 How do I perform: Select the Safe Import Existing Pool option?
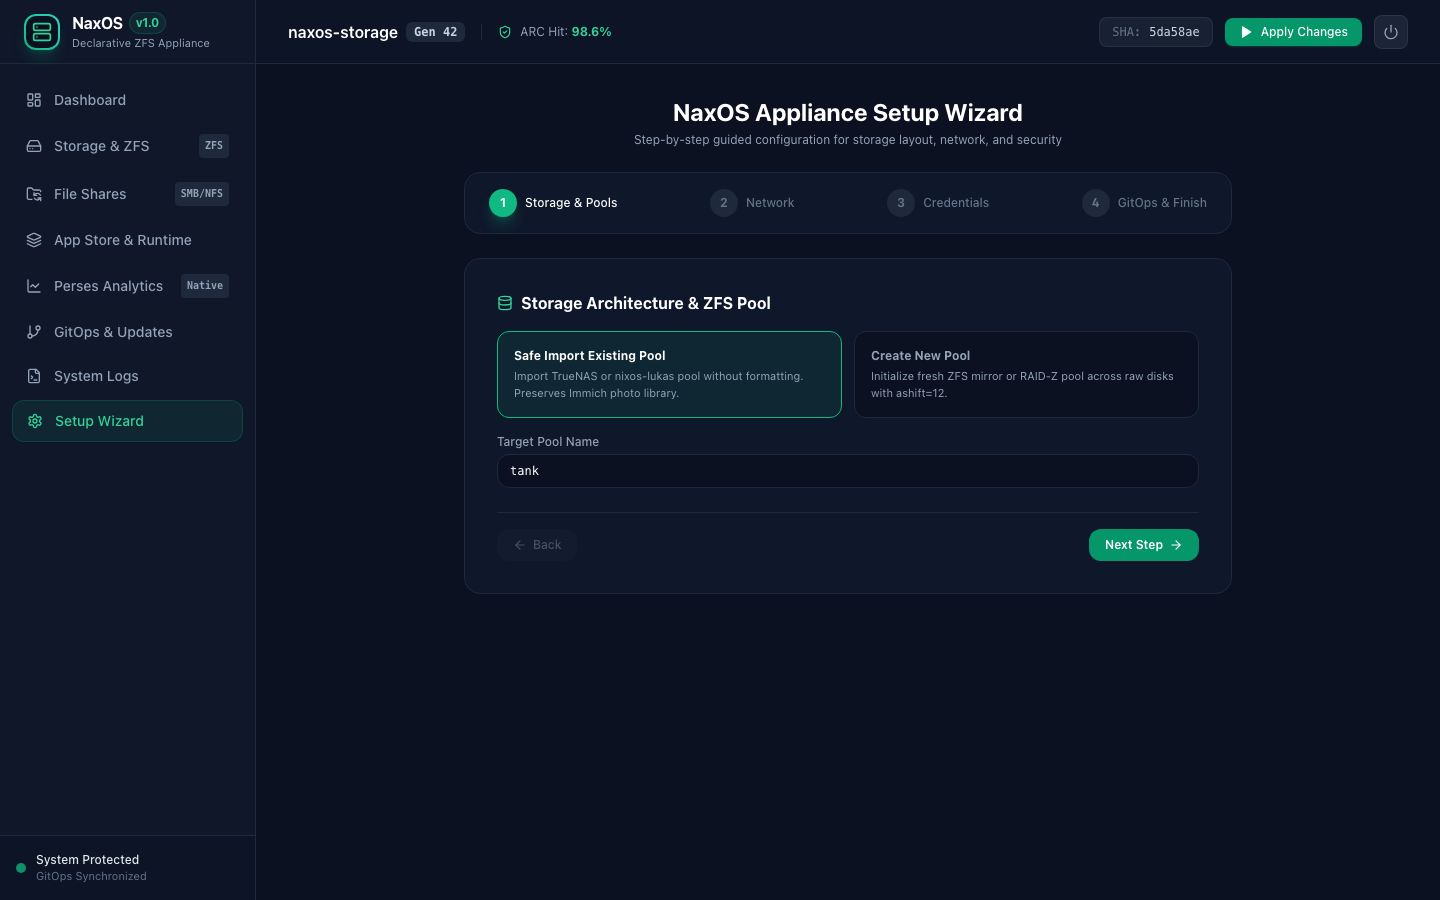coord(669,374)
